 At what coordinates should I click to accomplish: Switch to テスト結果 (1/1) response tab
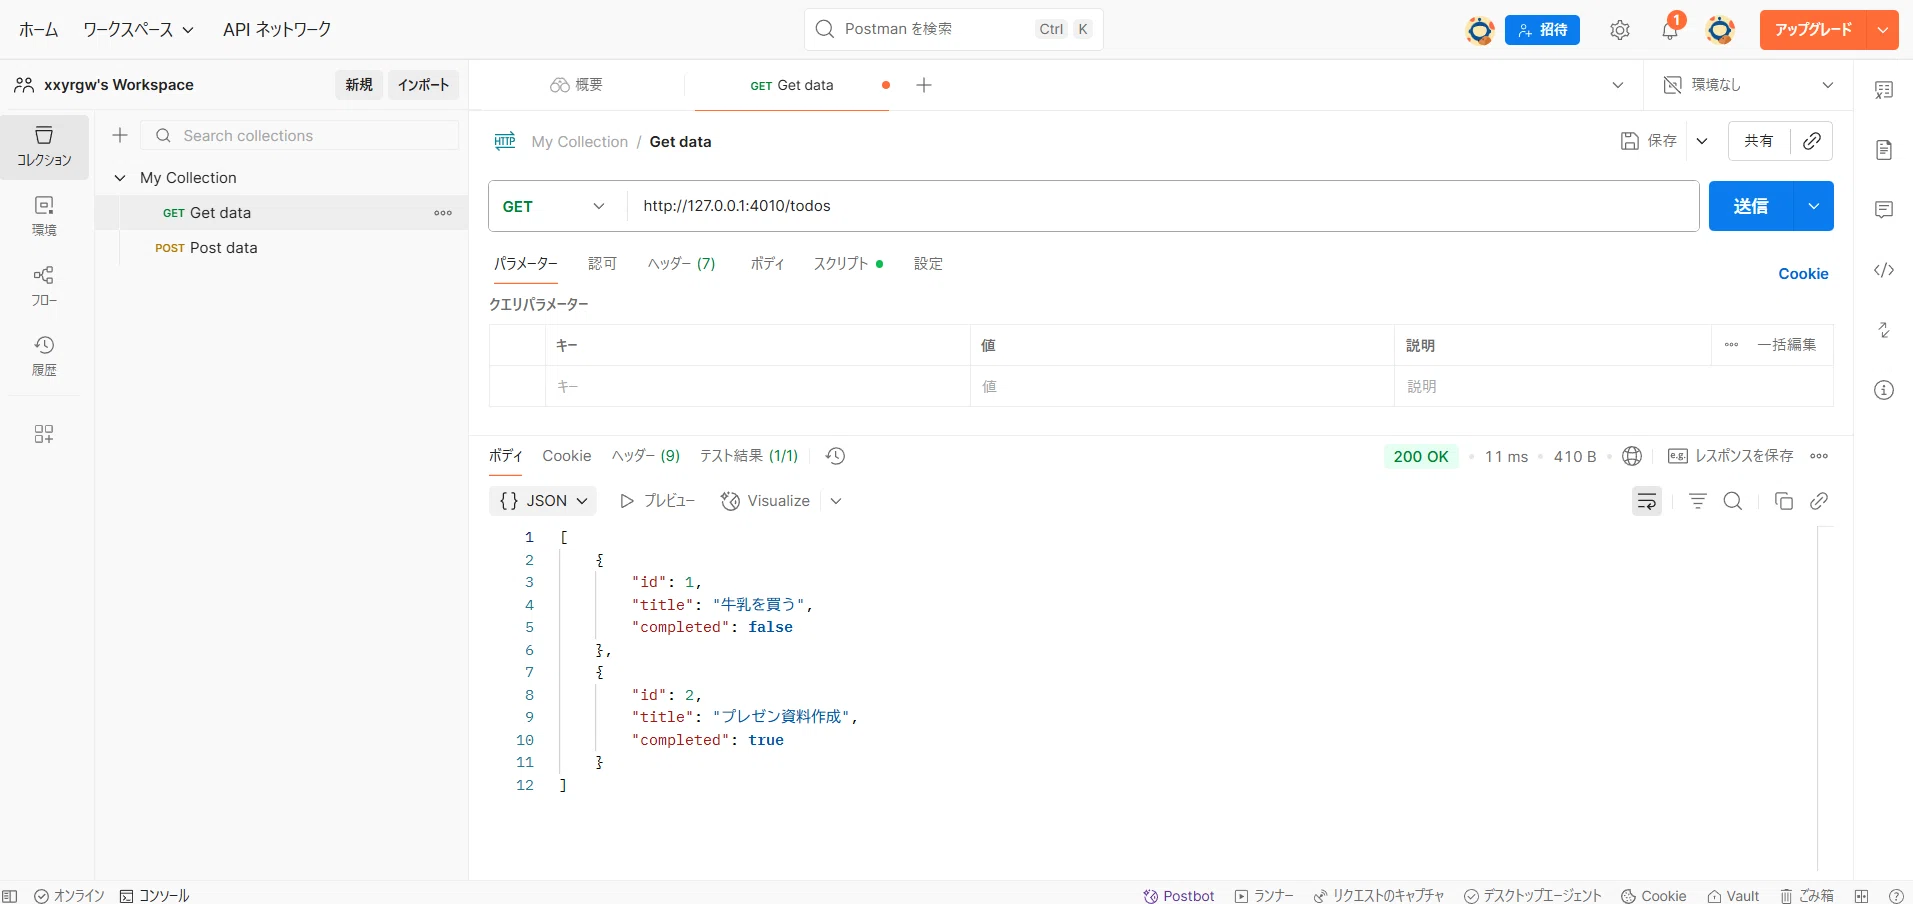(x=748, y=456)
